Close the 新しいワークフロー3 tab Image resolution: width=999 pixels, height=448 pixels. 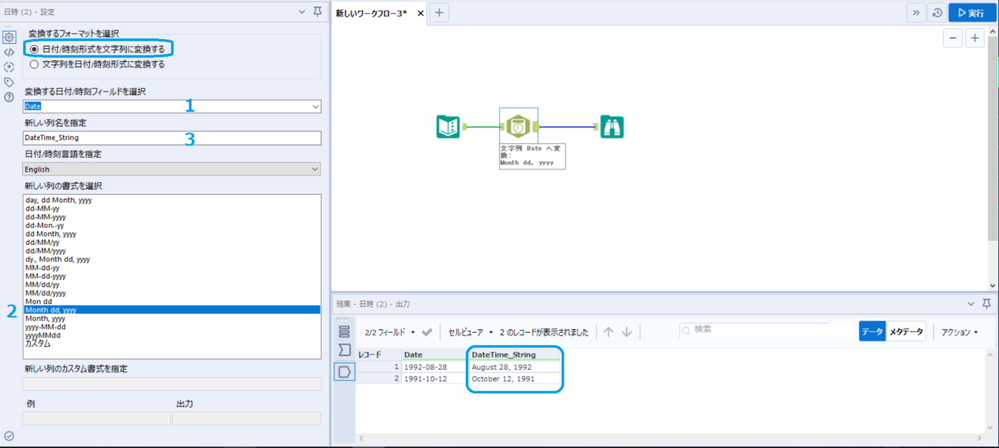(420, 13)
